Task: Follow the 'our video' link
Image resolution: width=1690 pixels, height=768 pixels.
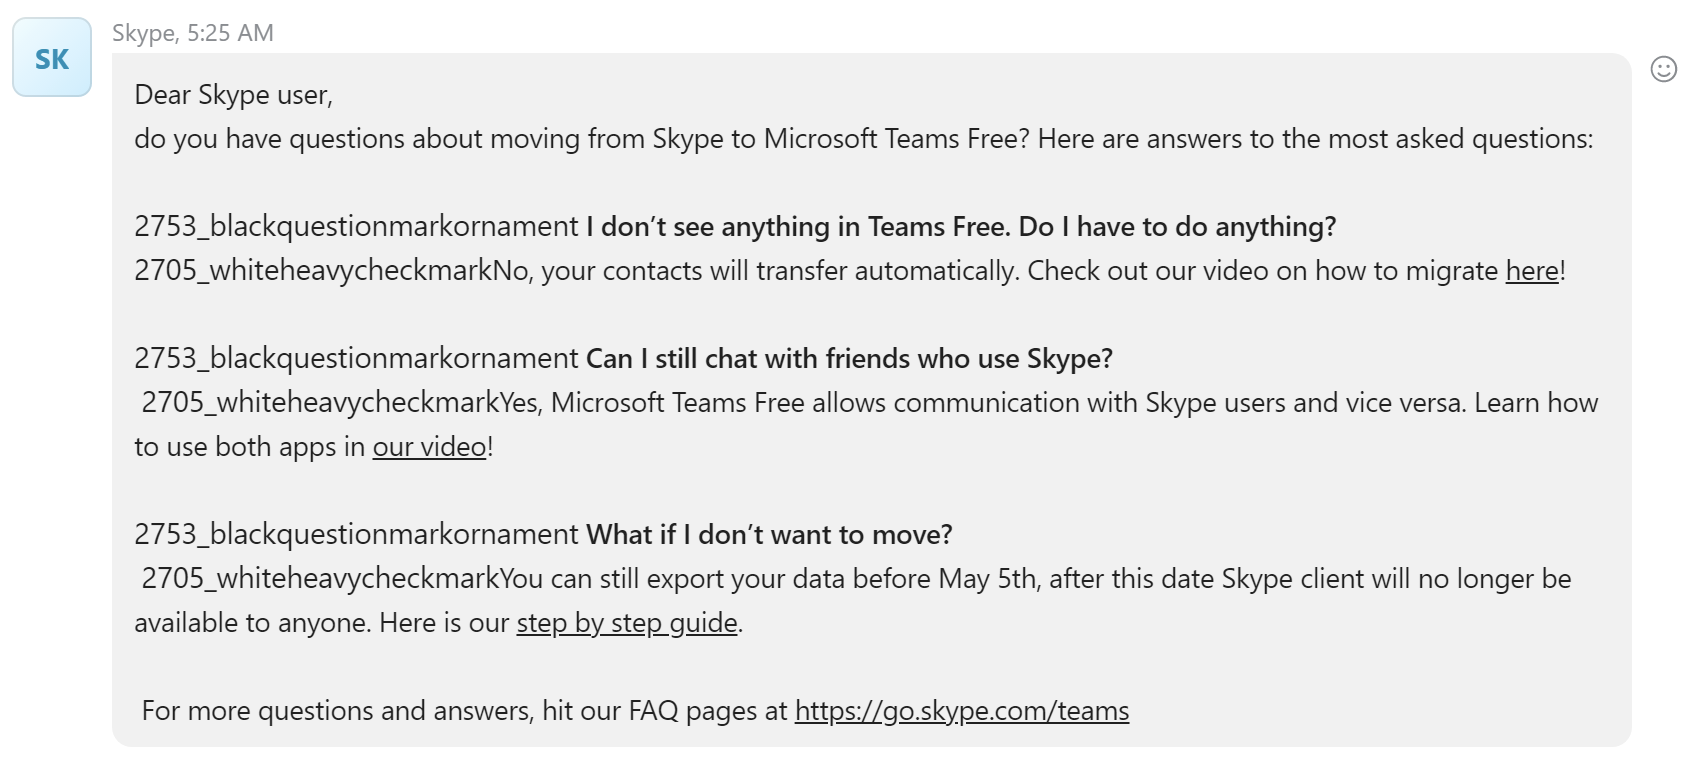Action: pyautogui.click(x=429, y=447)
